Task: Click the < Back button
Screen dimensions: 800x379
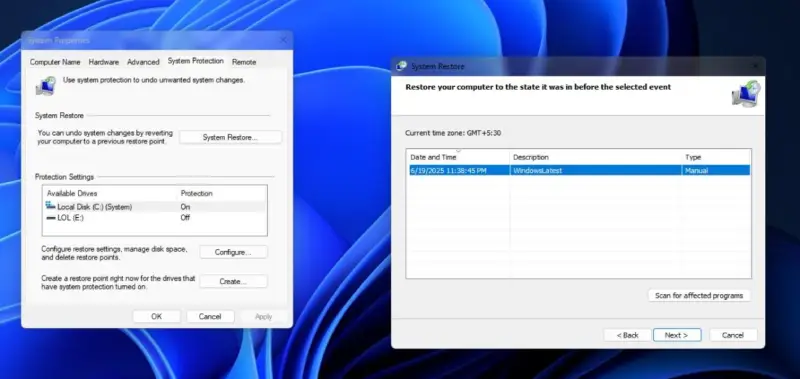Action: coord(628,335)
